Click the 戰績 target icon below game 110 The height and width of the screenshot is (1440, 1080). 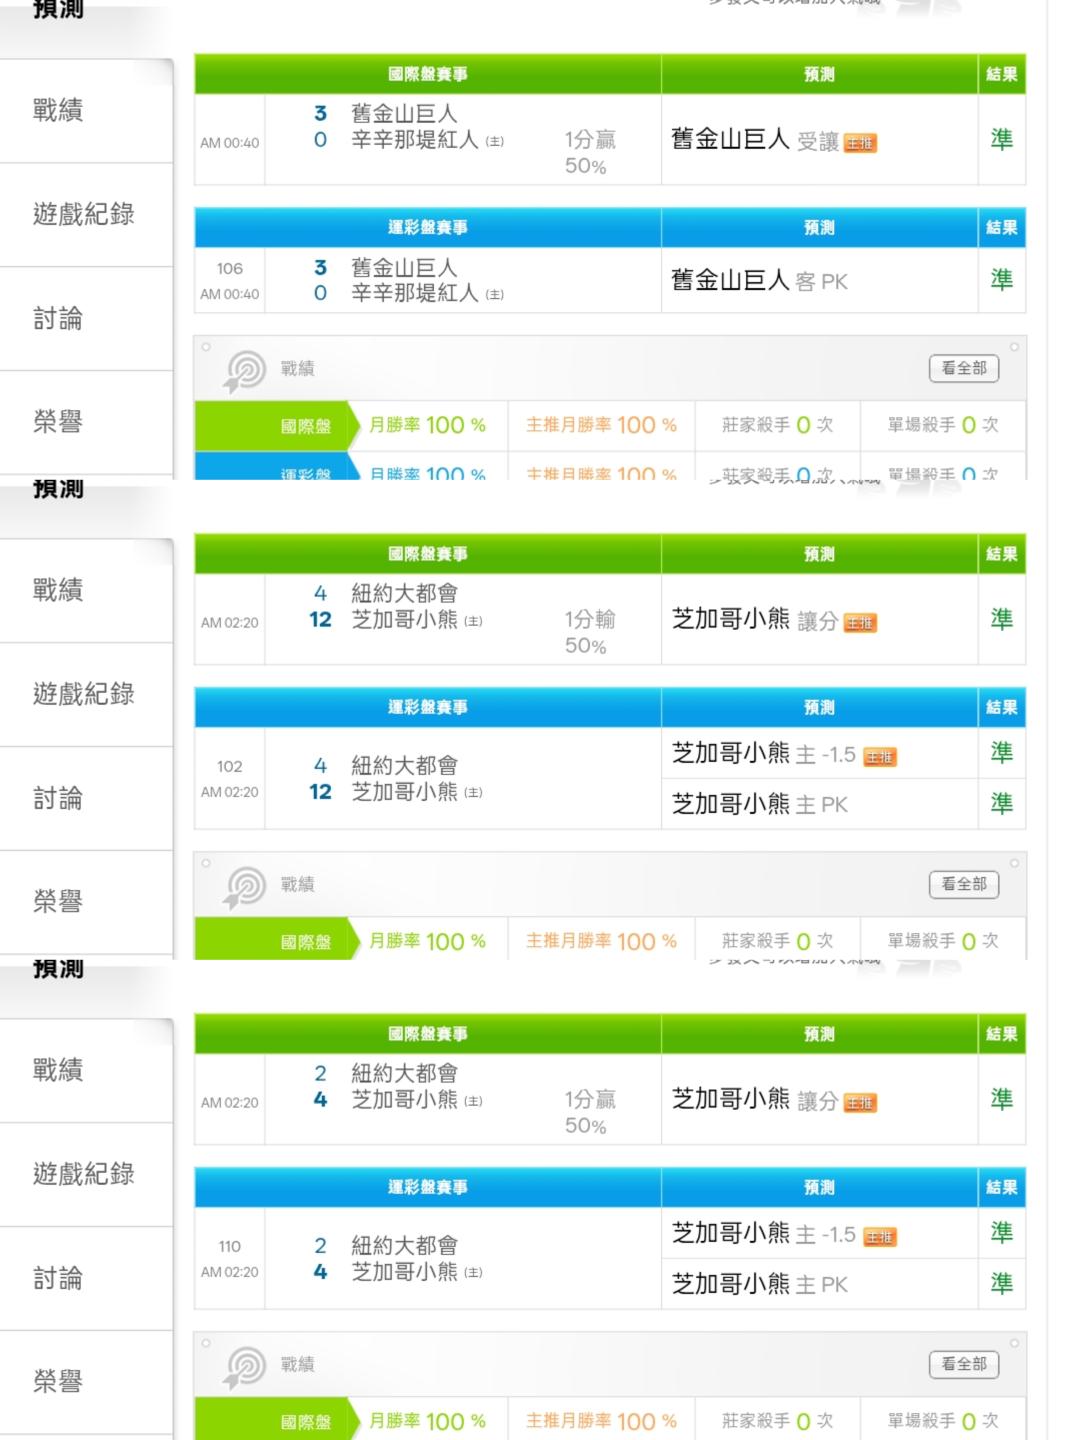pos(245,1366)
